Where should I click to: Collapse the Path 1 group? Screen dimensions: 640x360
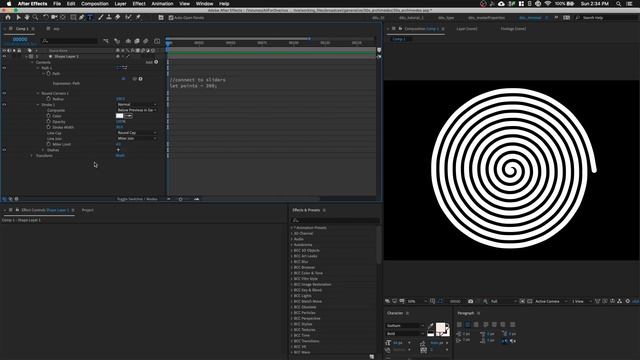[38, 68]
